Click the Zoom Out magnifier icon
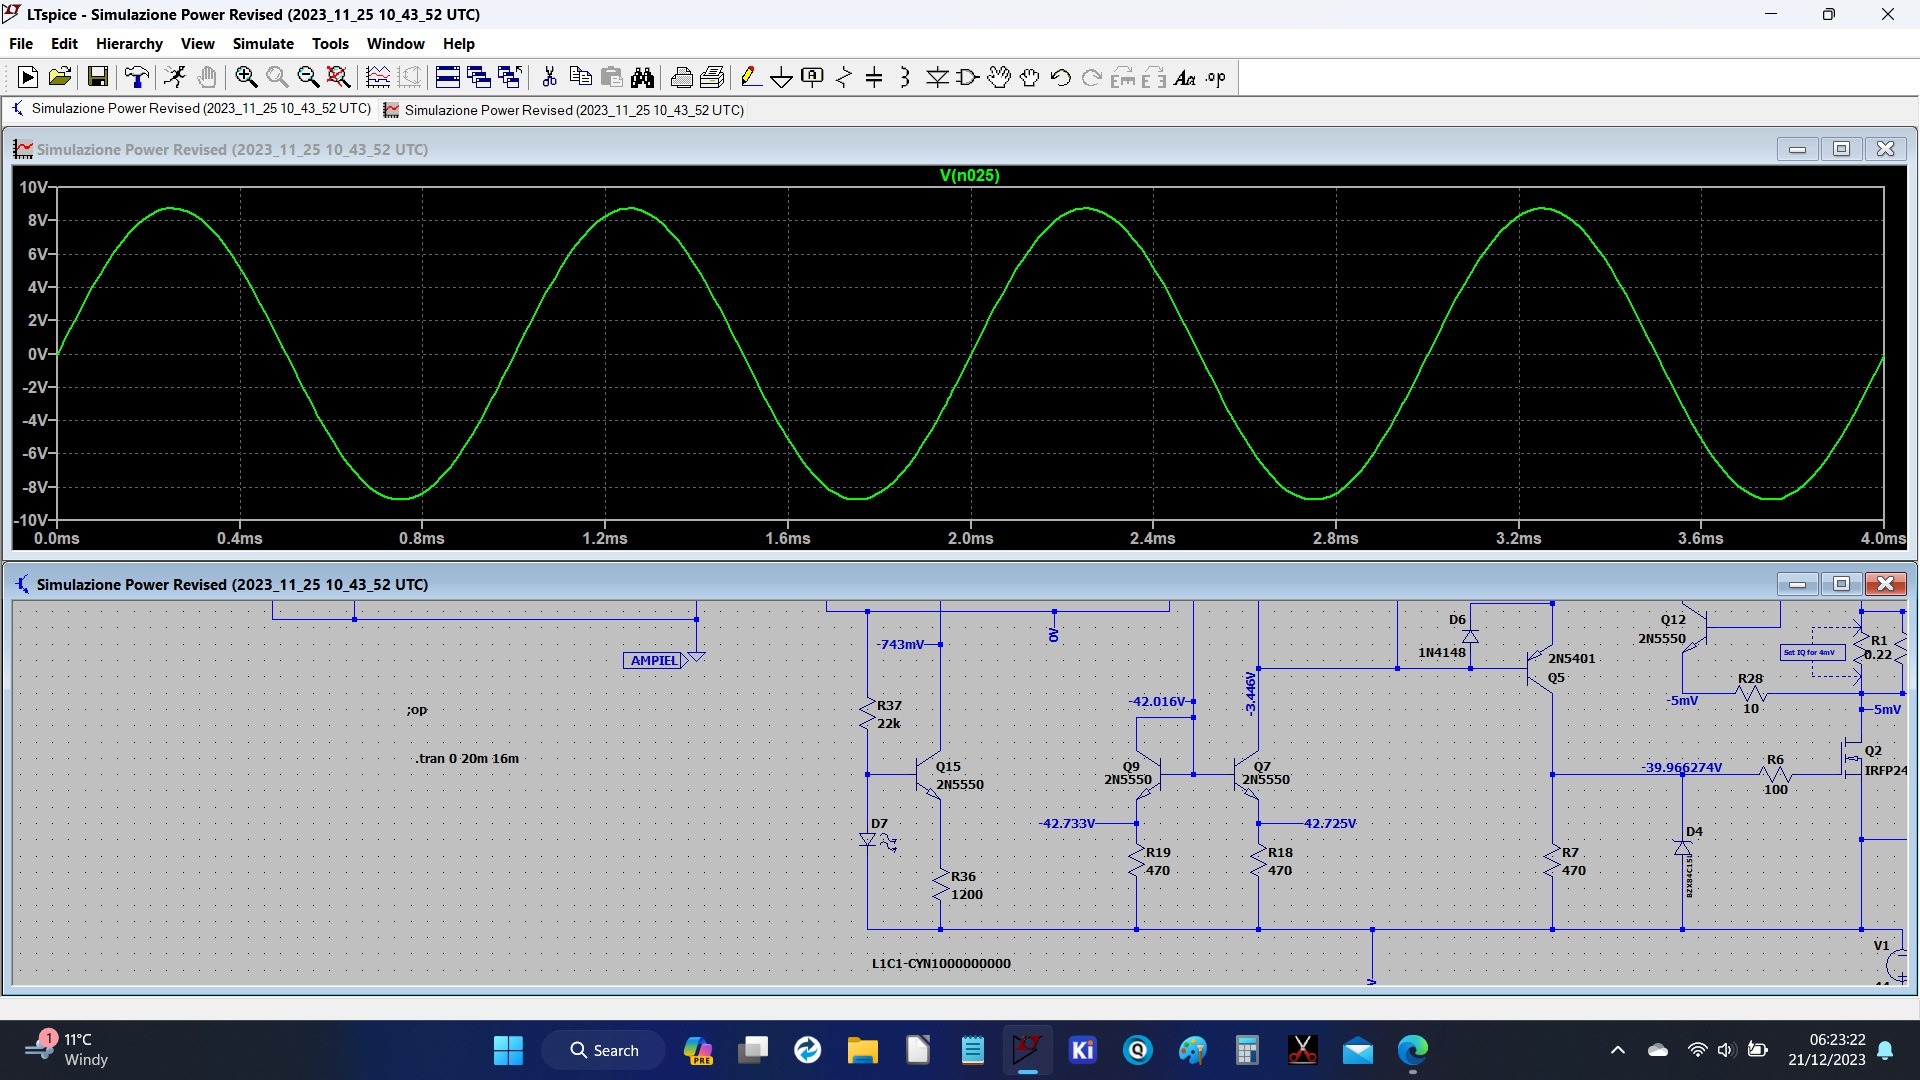 [308, 77]
